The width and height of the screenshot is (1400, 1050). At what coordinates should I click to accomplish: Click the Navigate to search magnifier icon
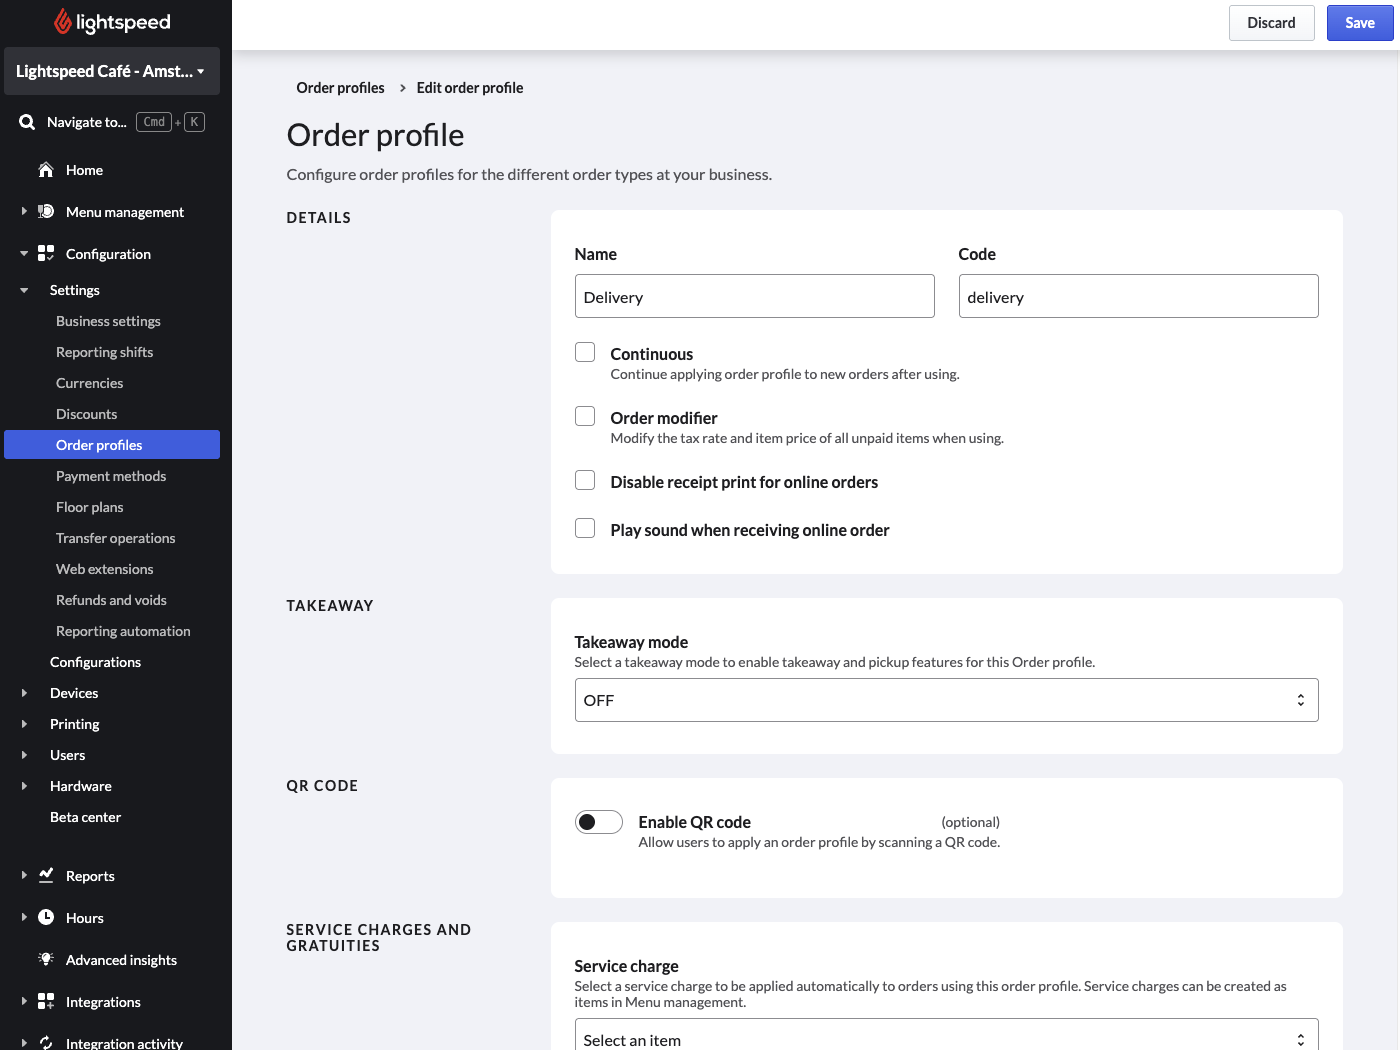tap(27, 122)
